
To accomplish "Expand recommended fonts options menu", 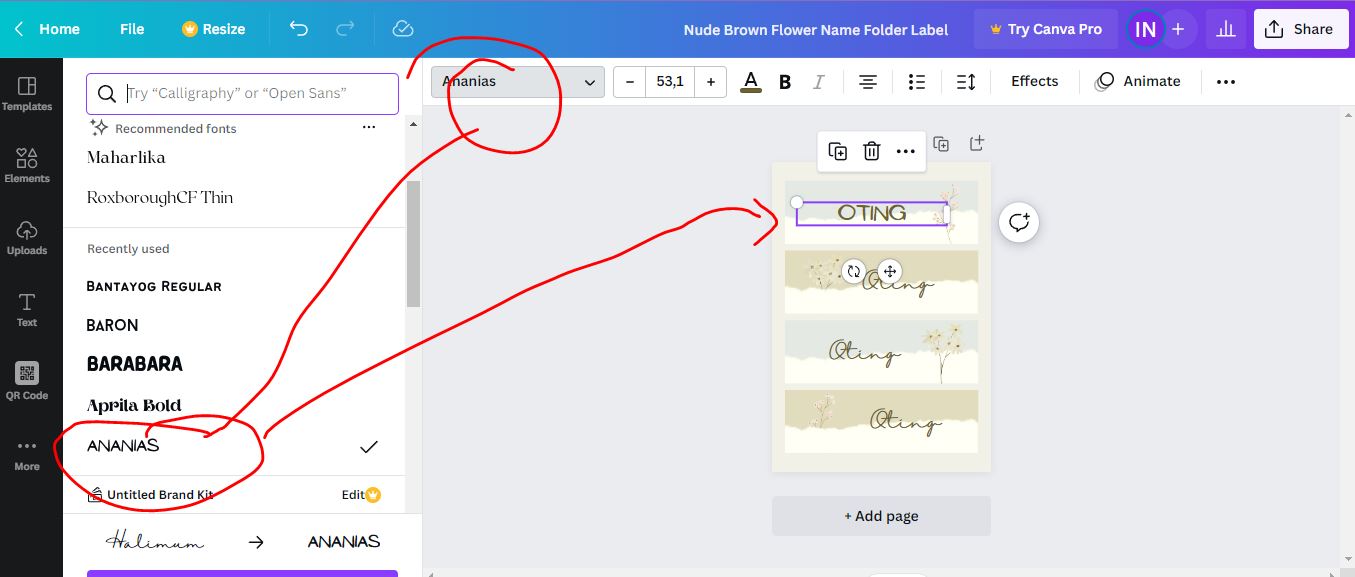I will (369, 128).
